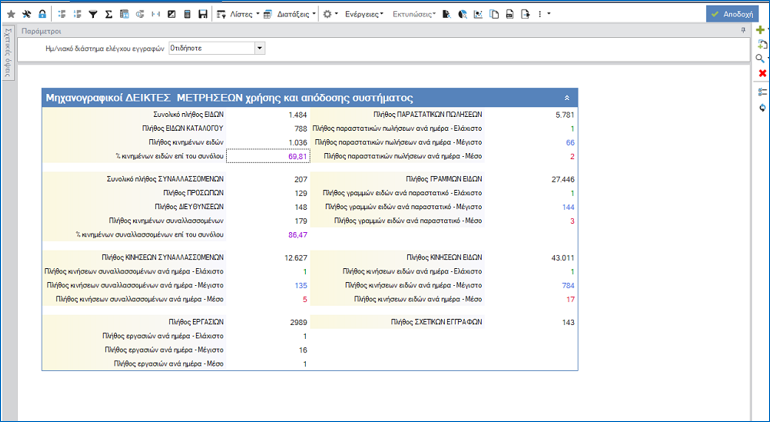Open the funnel filter tool
The height and width of the screenshot is (422, 770).
[x=93, y=14]
